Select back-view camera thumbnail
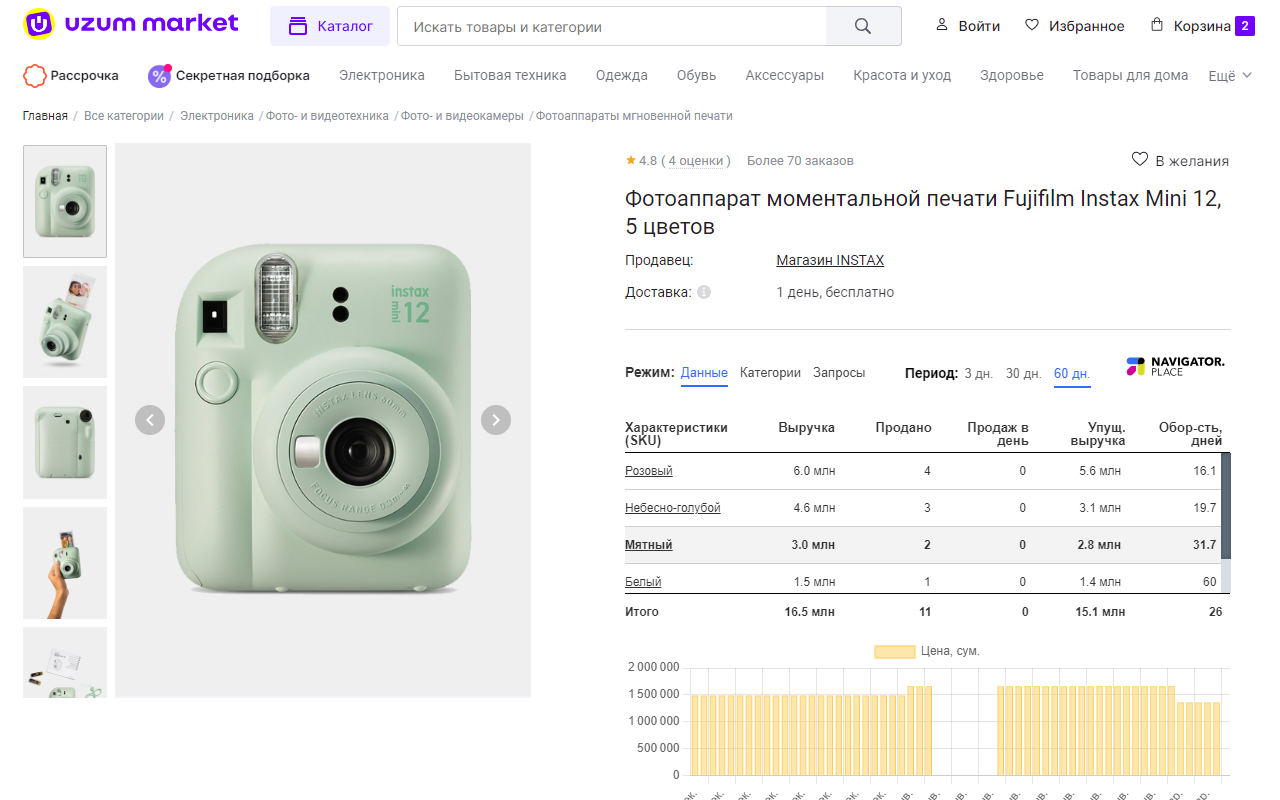Image resolution: width=1280 pixels, height=800 pixels. [65, 442]
